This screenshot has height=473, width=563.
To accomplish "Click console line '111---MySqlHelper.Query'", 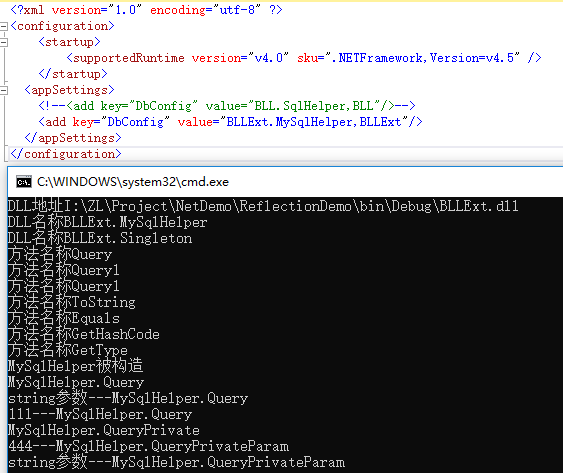I will (x=100, y=414).
